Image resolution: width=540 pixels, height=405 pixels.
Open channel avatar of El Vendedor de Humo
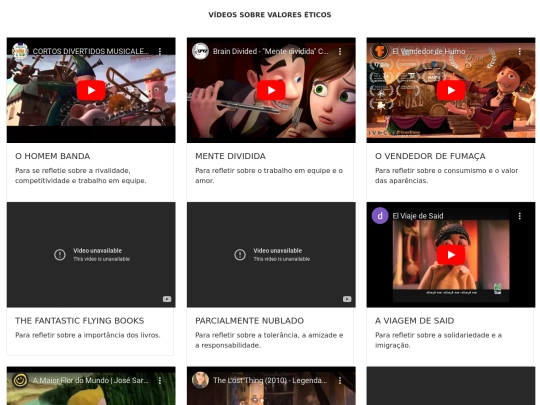(x=380, y=51)
